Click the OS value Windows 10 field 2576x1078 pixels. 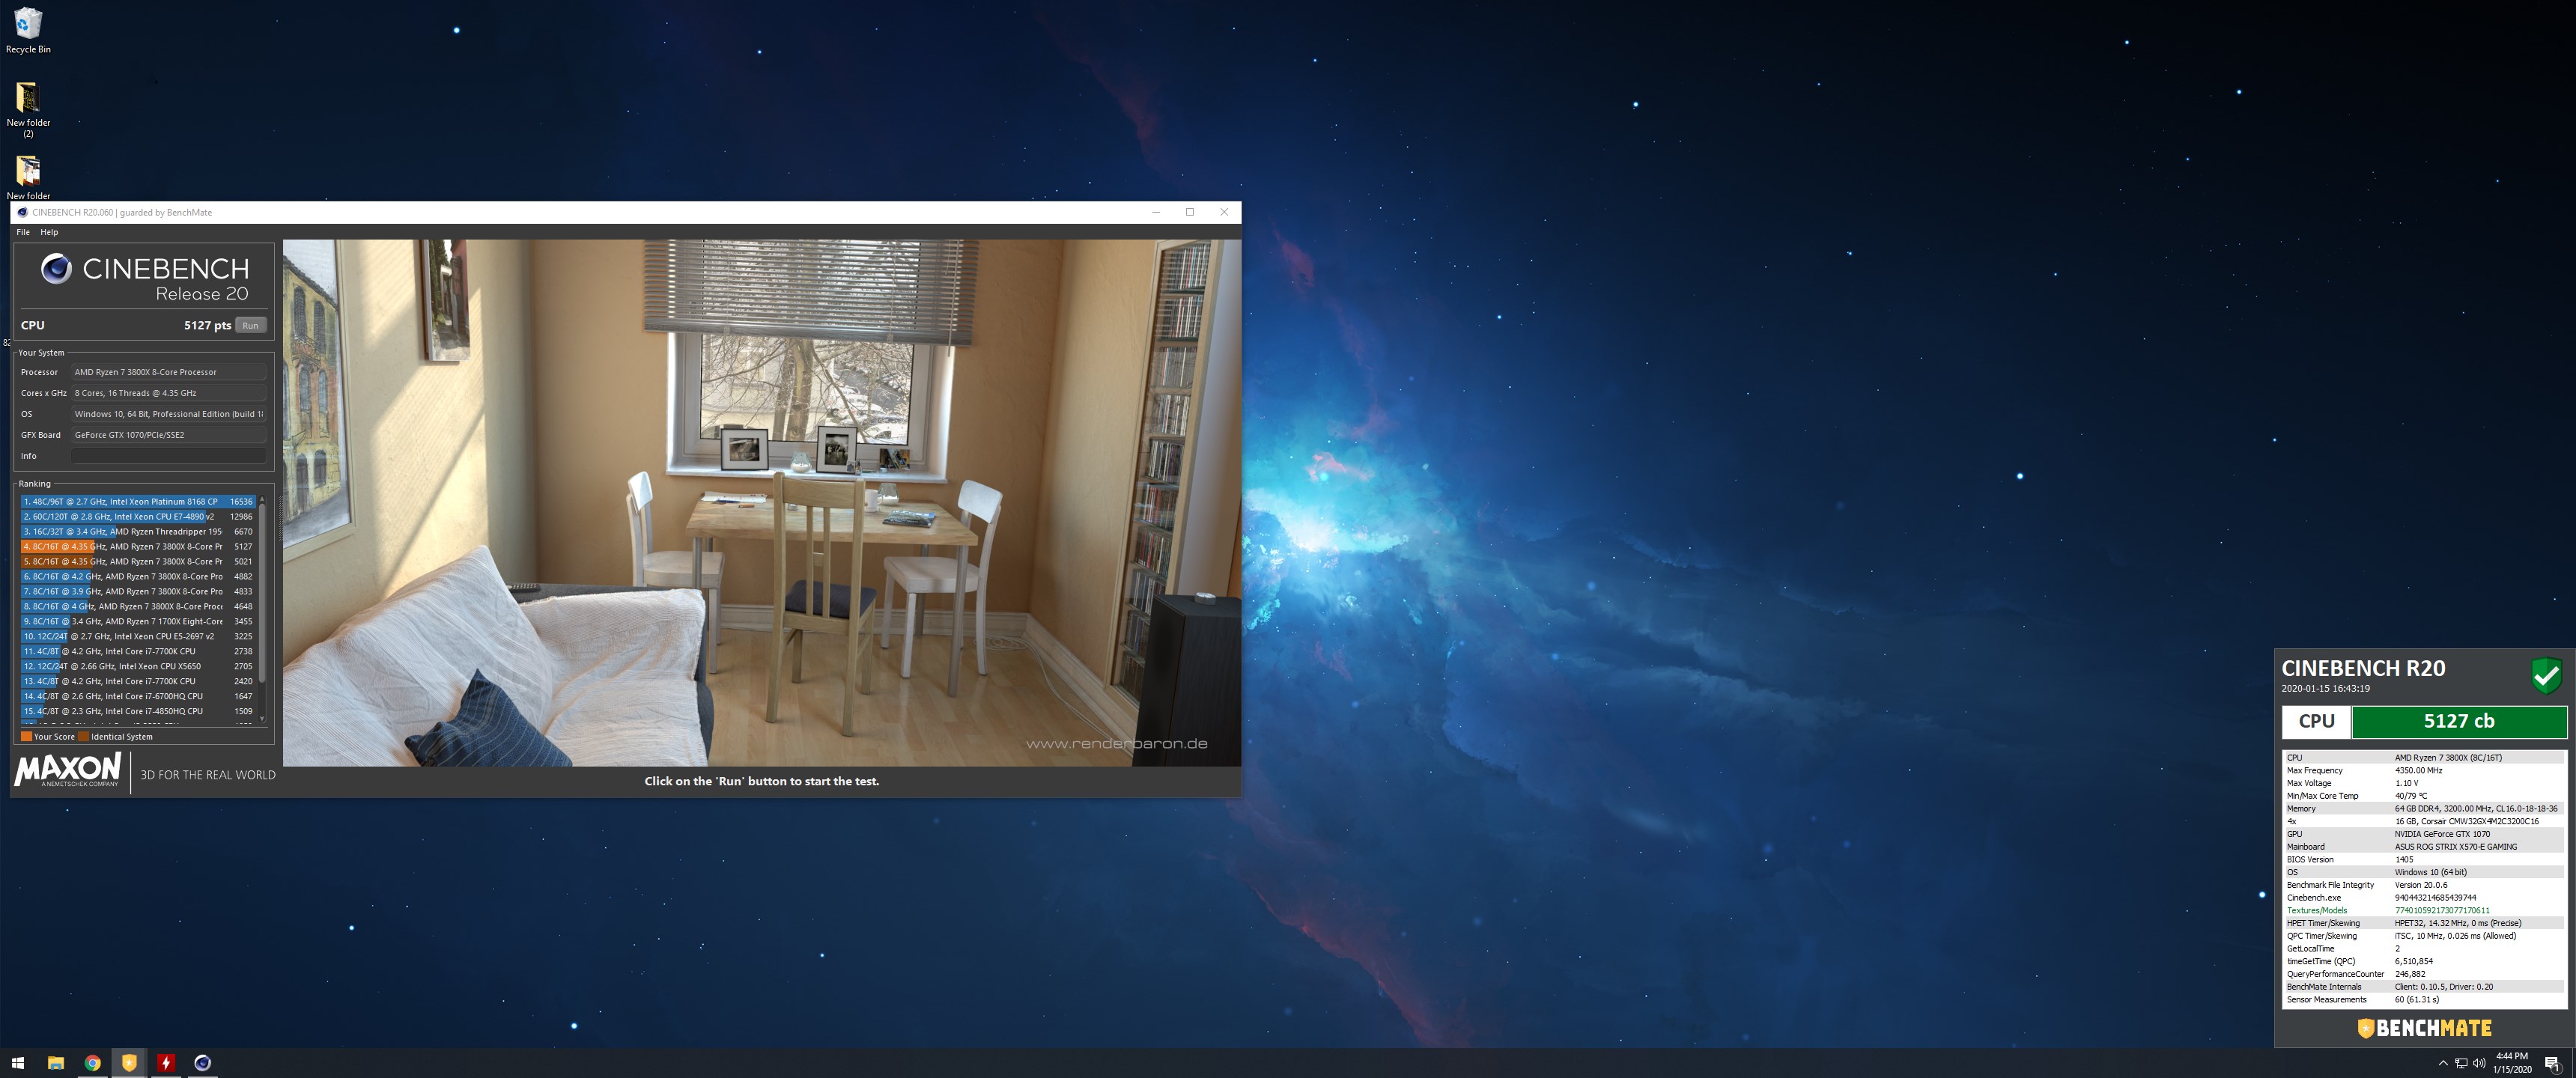(169, 414)
